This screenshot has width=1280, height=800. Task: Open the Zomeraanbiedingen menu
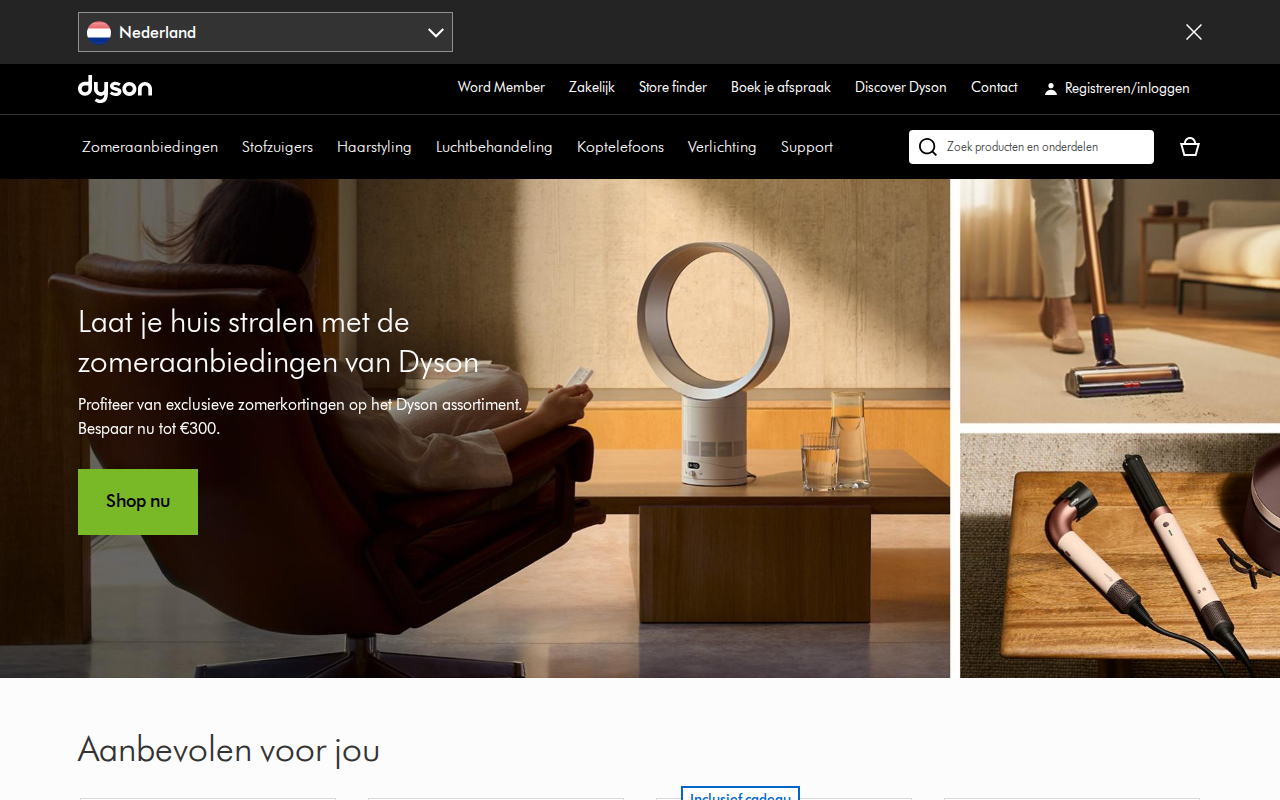point(150,147)
